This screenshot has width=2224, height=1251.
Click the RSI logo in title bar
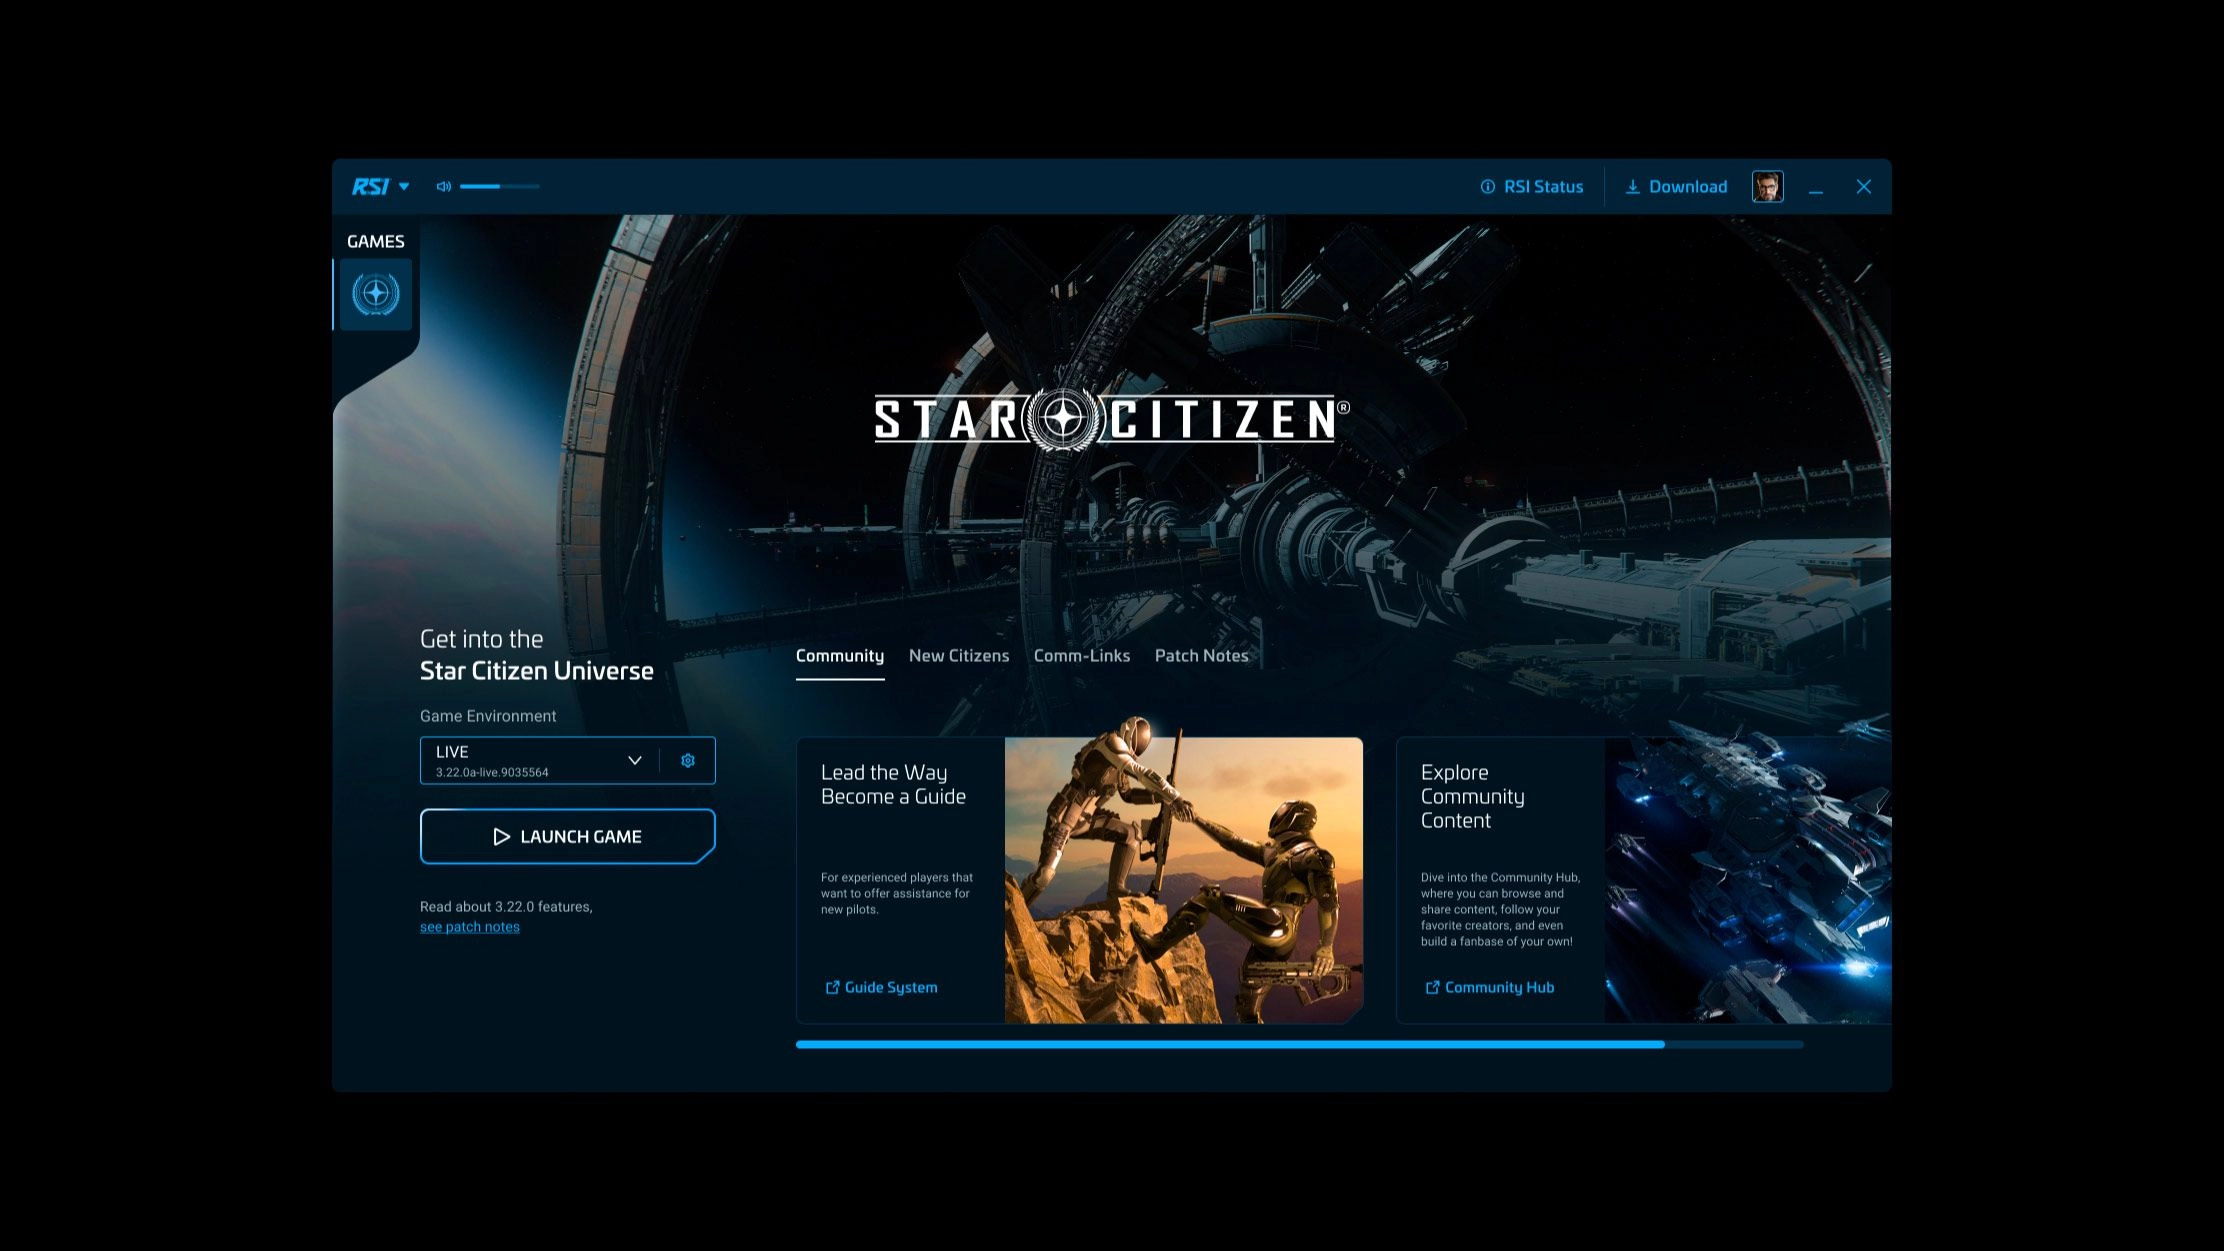pyautogui.click(x=370, y=187)
